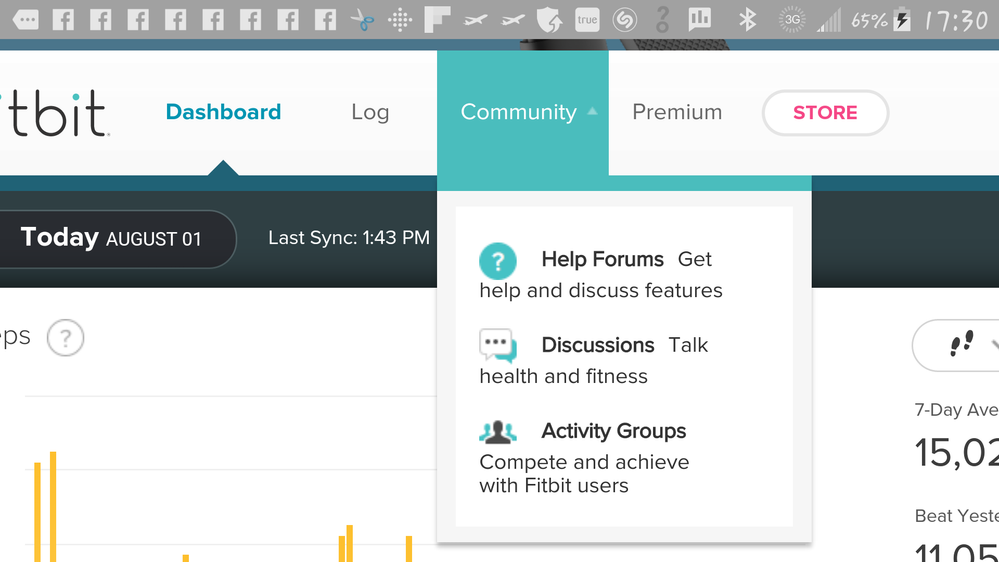Click the 7-Day Average label

click(x=956, y=410)
